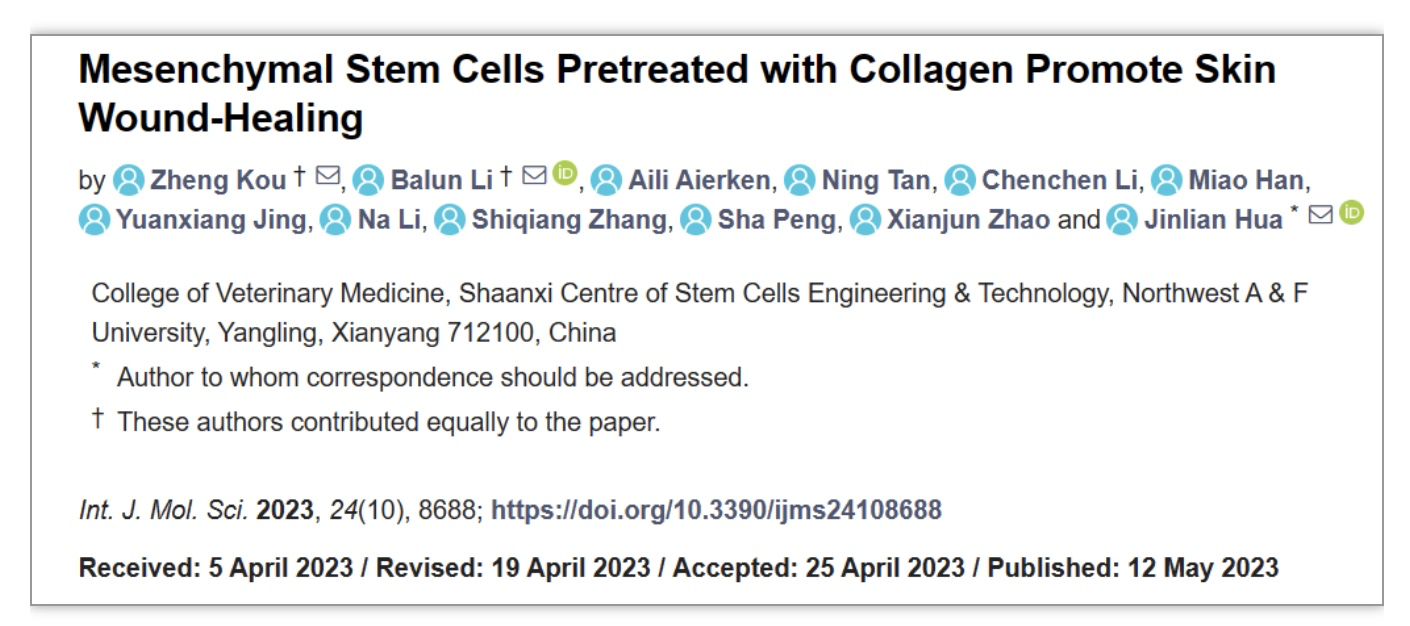Open author link Balun Li
The width and height of the screenshot is (1410, 626).
[x=442, y=180]
